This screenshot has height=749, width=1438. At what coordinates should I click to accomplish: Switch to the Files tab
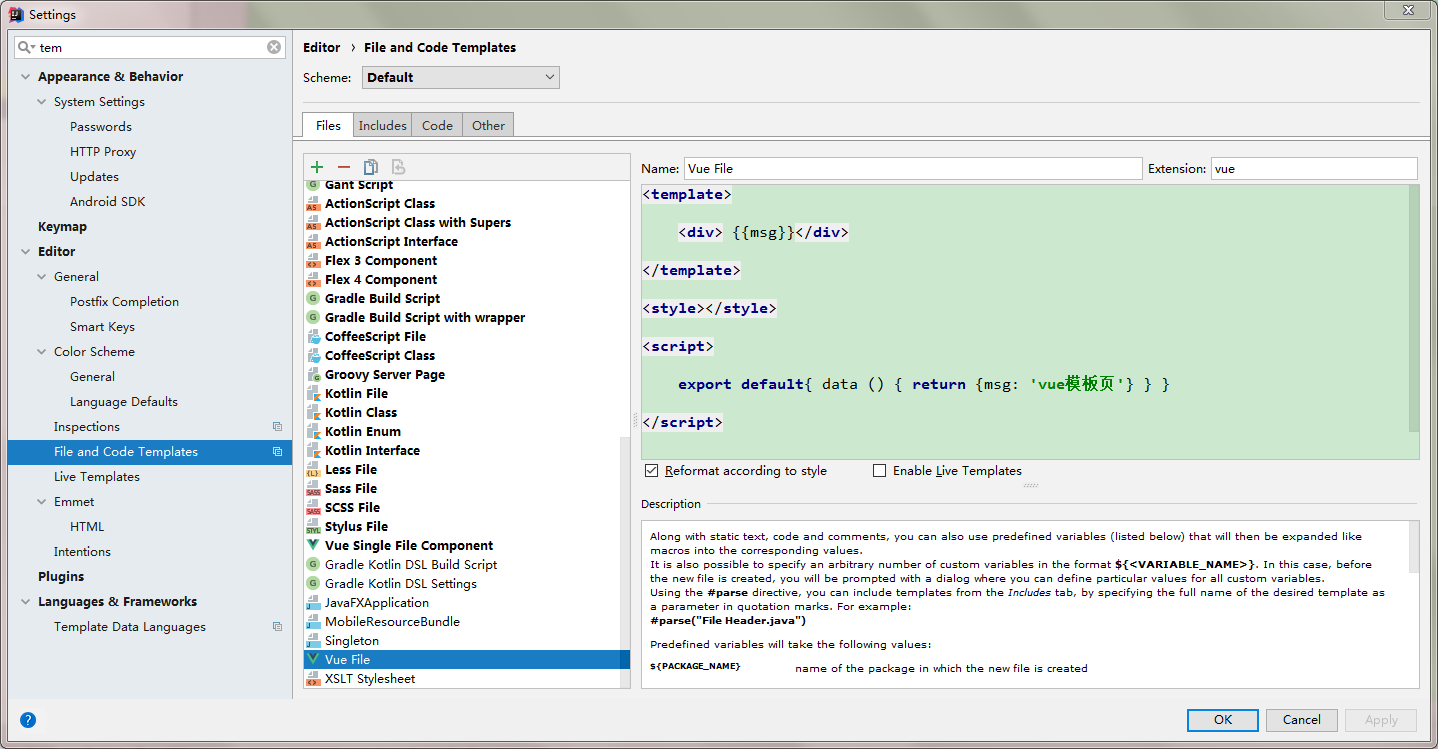(x=328, y=125)
